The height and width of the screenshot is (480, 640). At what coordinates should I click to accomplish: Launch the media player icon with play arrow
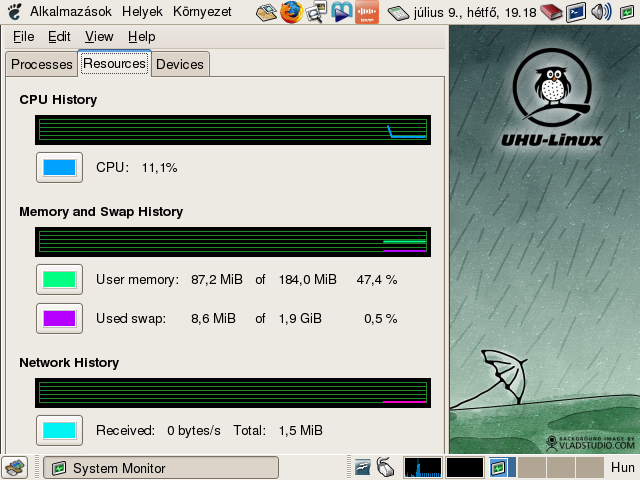click(x=341, y=12)
